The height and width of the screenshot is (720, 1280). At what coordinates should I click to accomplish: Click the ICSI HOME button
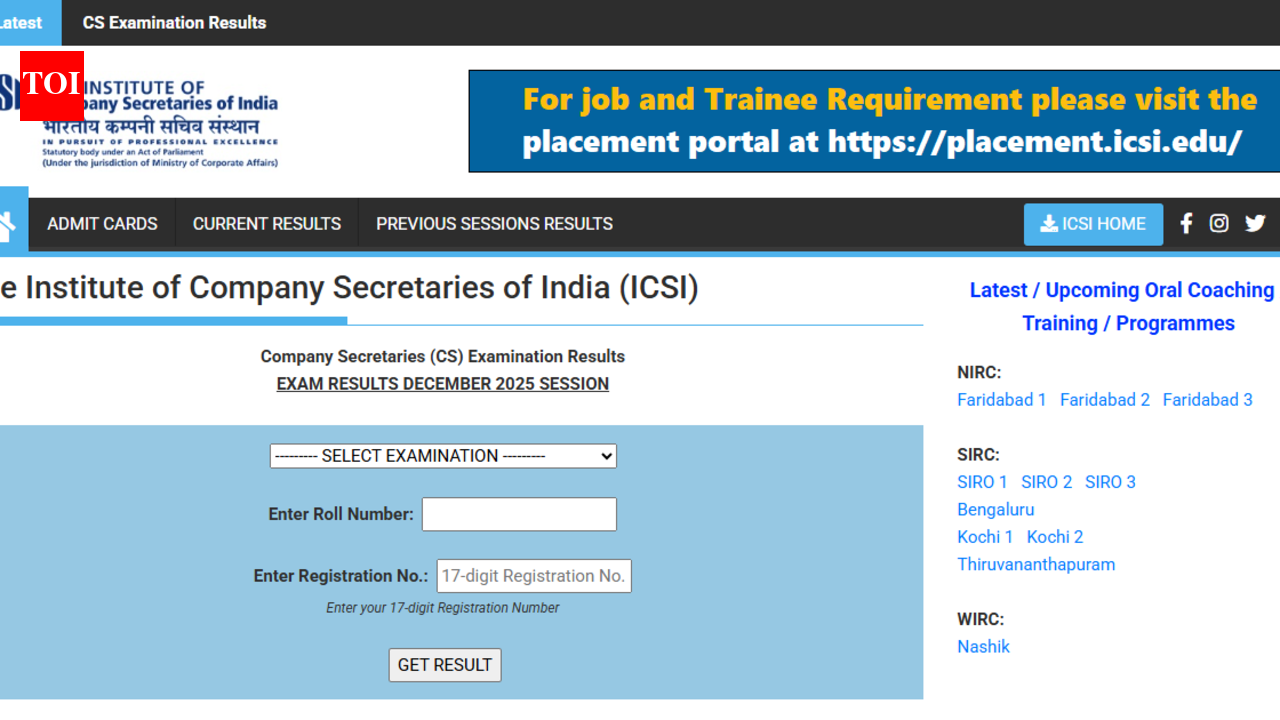coord(1093,224)
